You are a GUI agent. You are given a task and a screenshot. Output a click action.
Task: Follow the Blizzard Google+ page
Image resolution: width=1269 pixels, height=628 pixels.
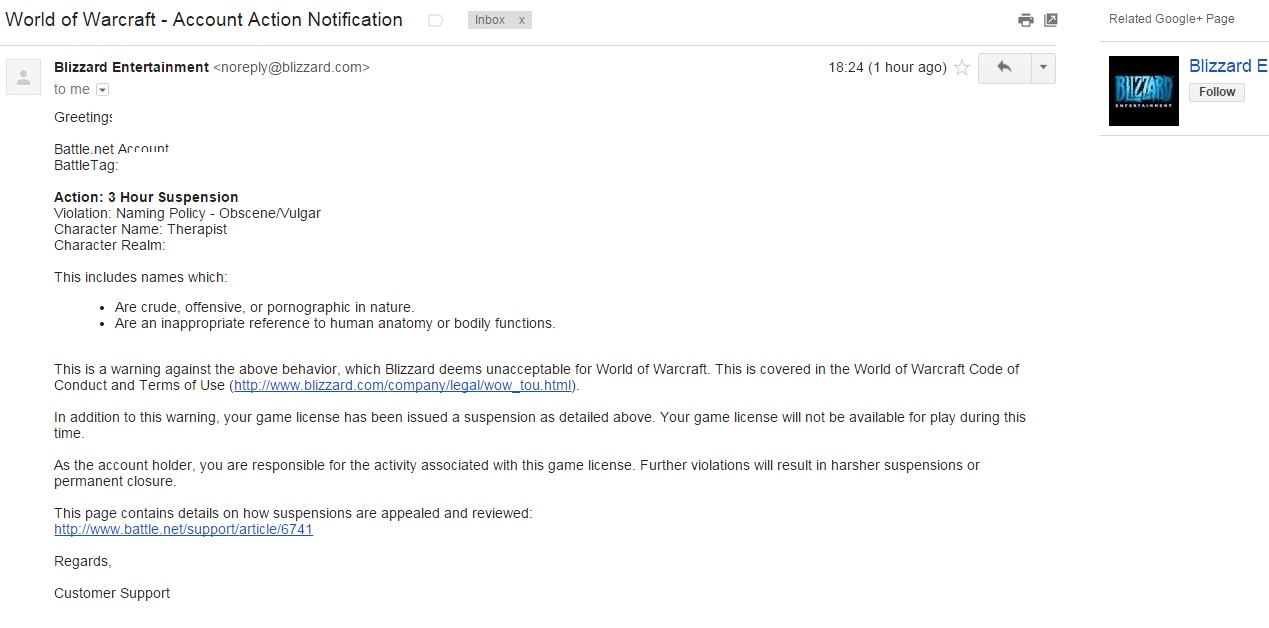coord(1217,92)
